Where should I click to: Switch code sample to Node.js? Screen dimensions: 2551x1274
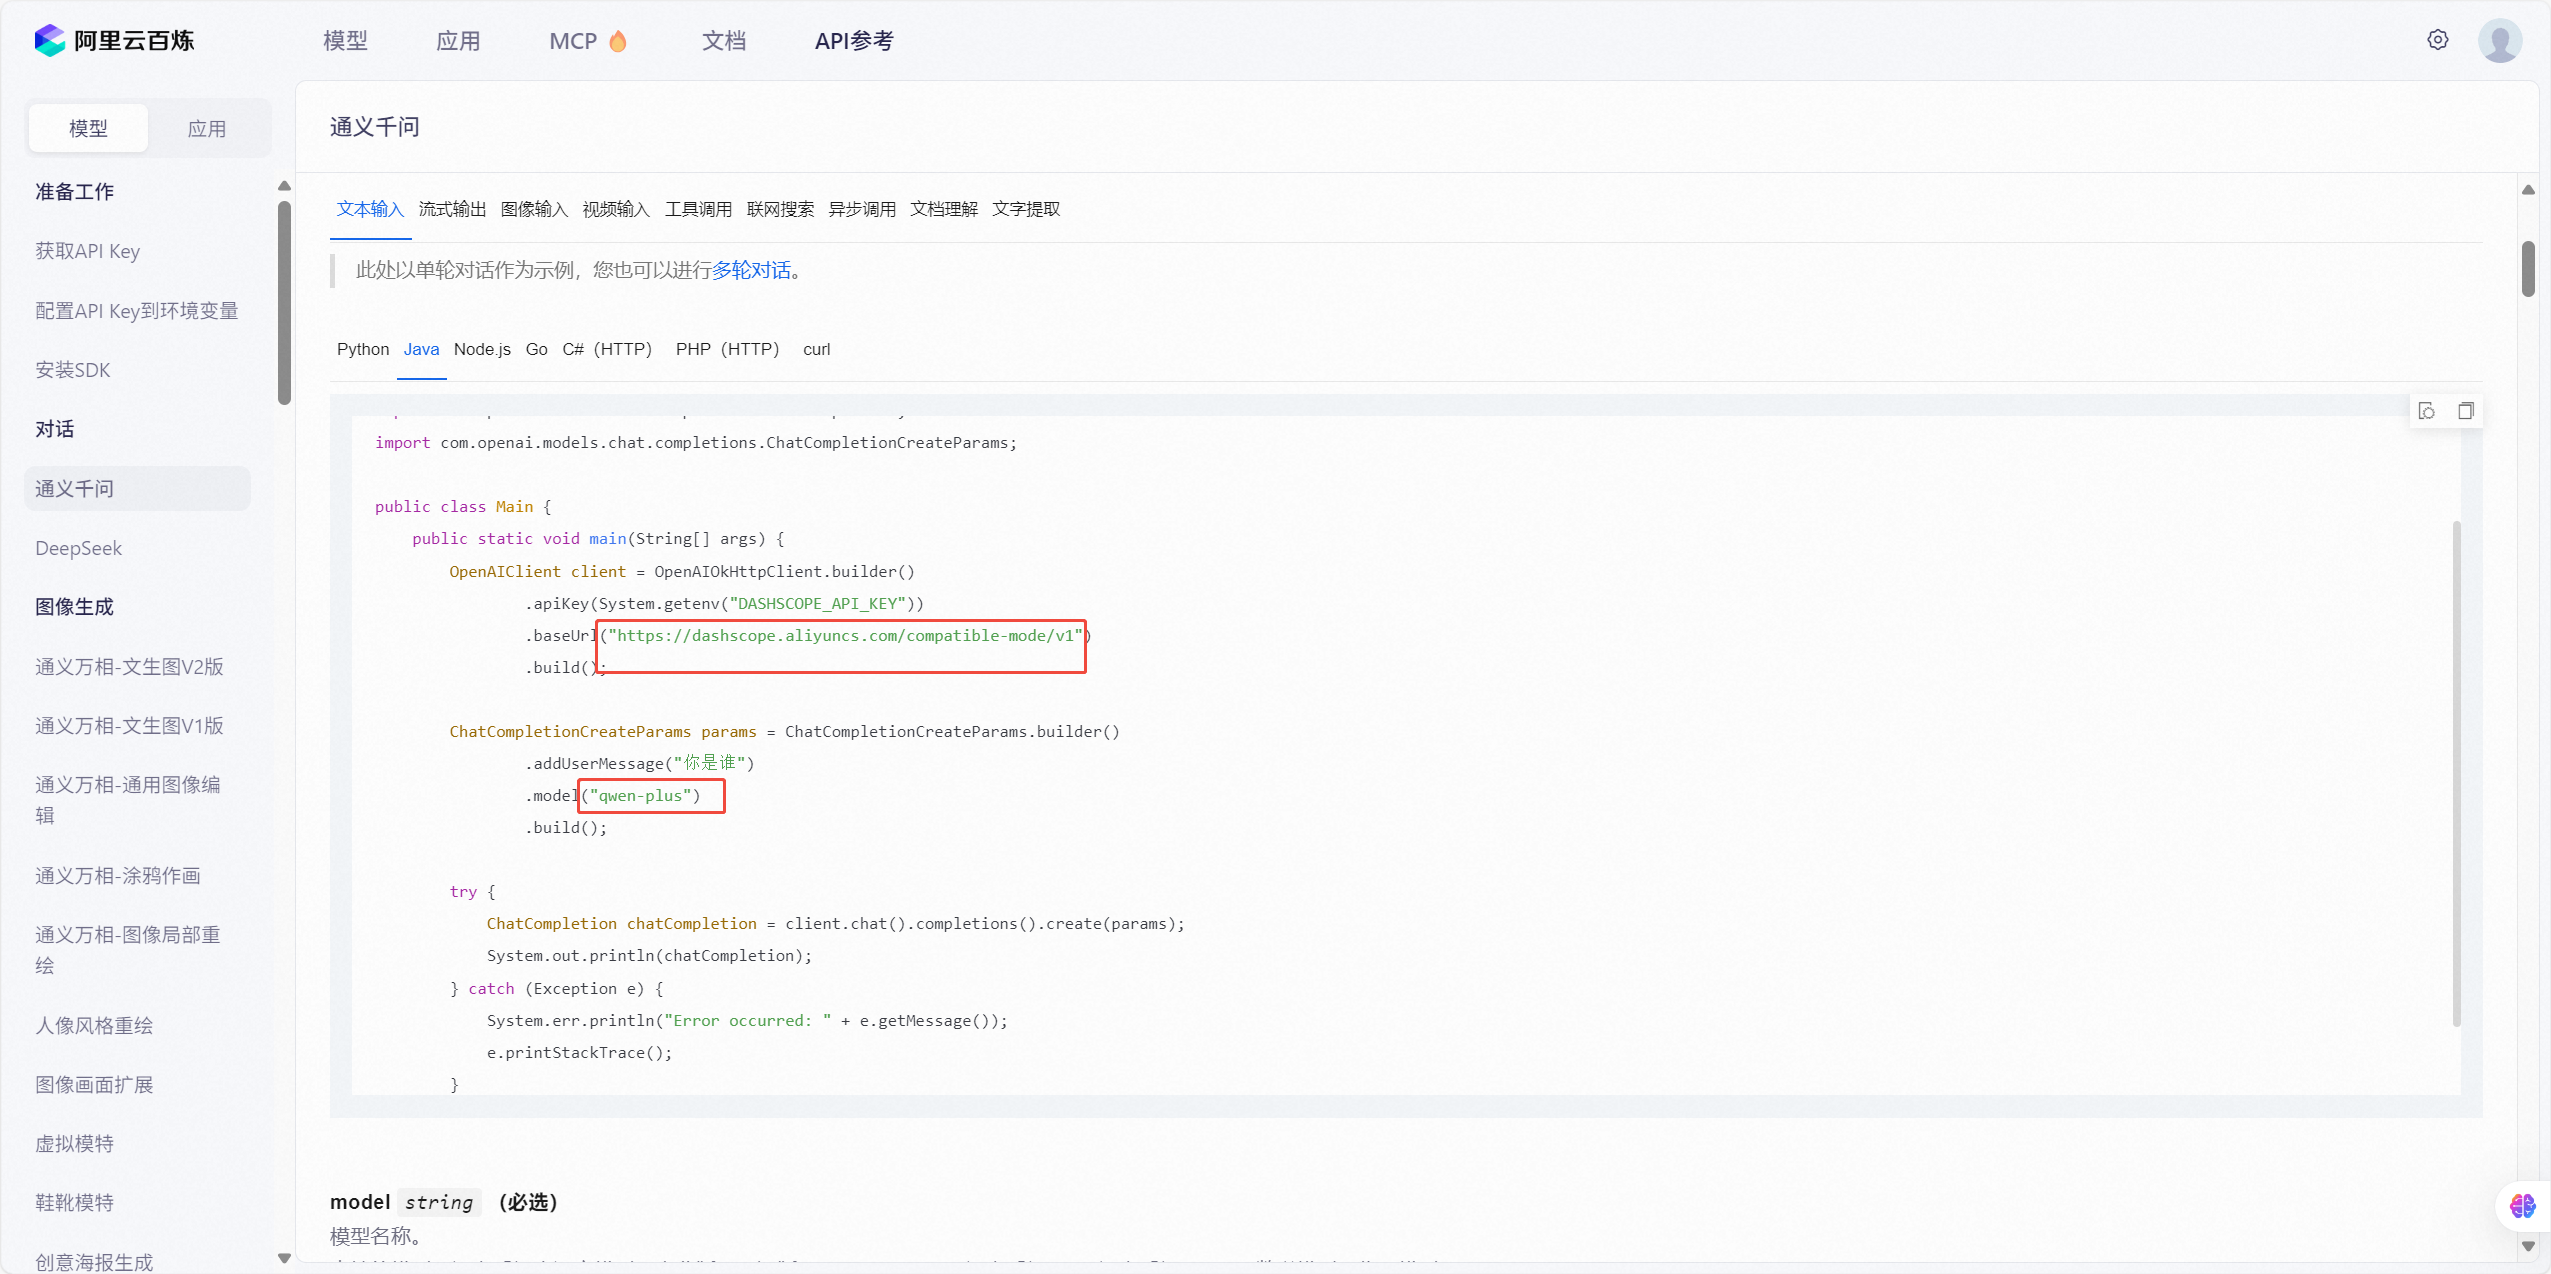(x=482, y=349)
